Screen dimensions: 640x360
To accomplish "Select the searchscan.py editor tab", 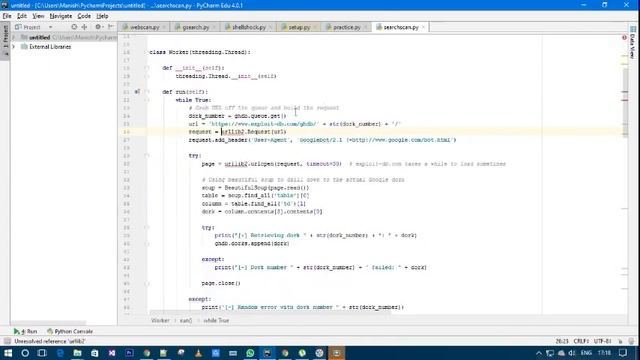I will (401, 27).
